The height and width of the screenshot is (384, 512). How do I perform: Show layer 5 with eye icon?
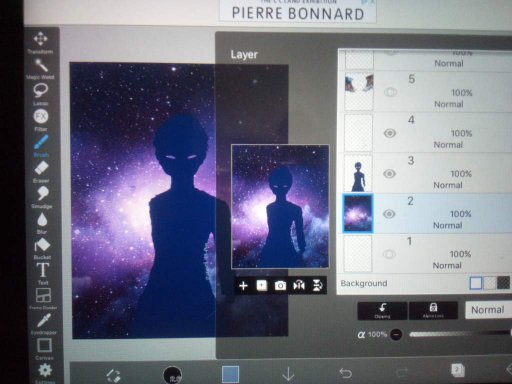click(x=390, y=92)
